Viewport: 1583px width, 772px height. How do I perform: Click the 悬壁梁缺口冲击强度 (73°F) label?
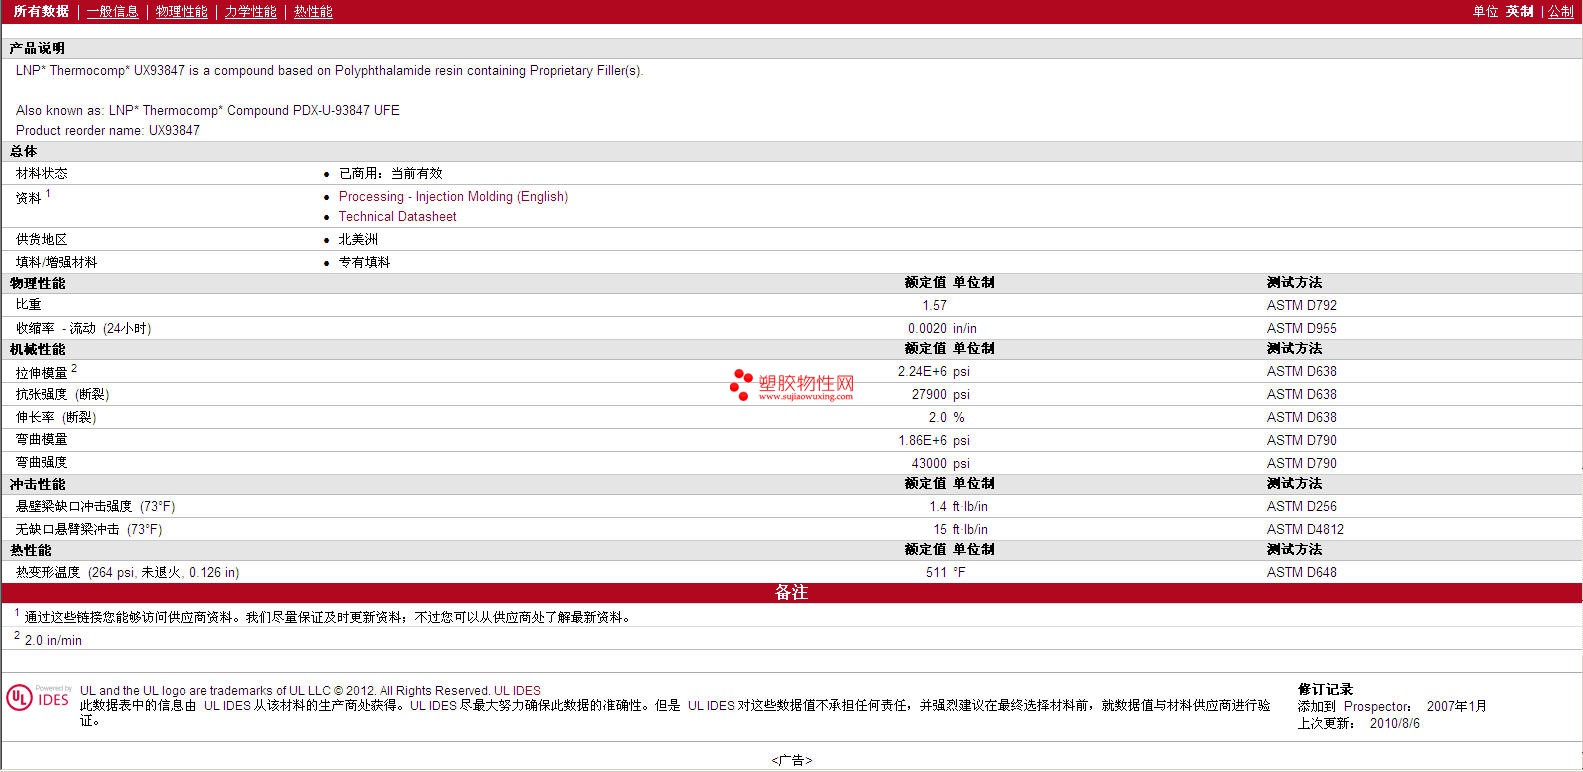point(95,507)
